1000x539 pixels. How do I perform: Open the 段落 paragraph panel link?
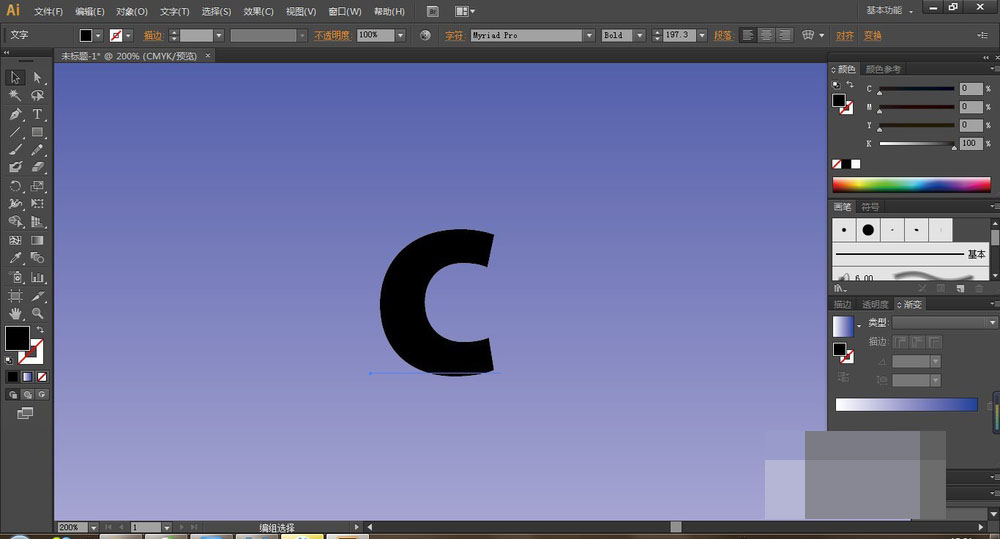pyautogui.click(x=723, y=36)
